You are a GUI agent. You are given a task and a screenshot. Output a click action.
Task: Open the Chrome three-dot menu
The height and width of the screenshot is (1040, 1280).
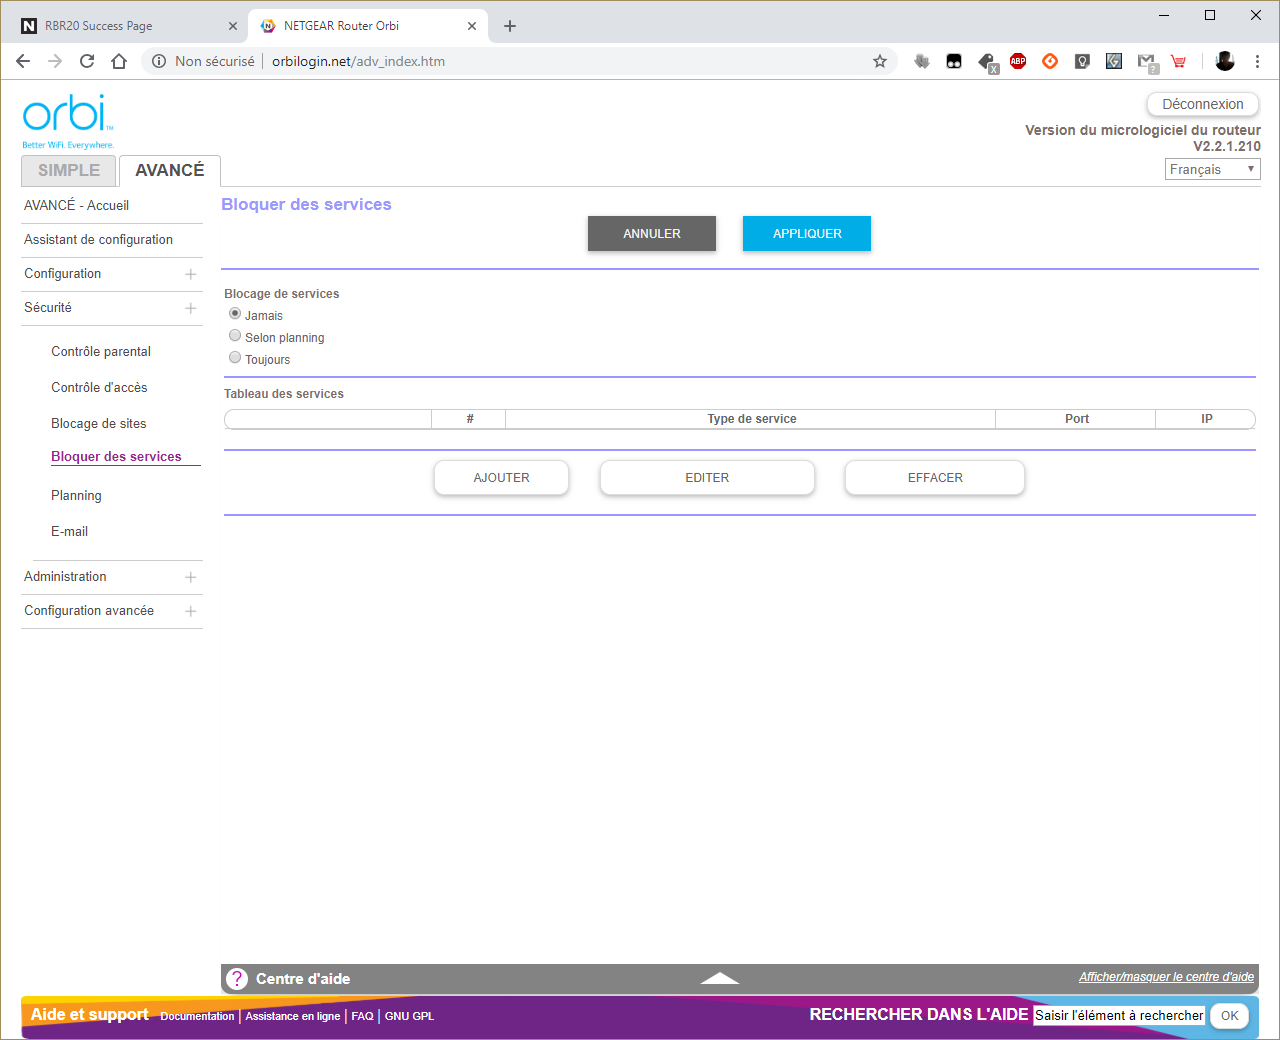pyautogui.click(x=1257, y=61)
